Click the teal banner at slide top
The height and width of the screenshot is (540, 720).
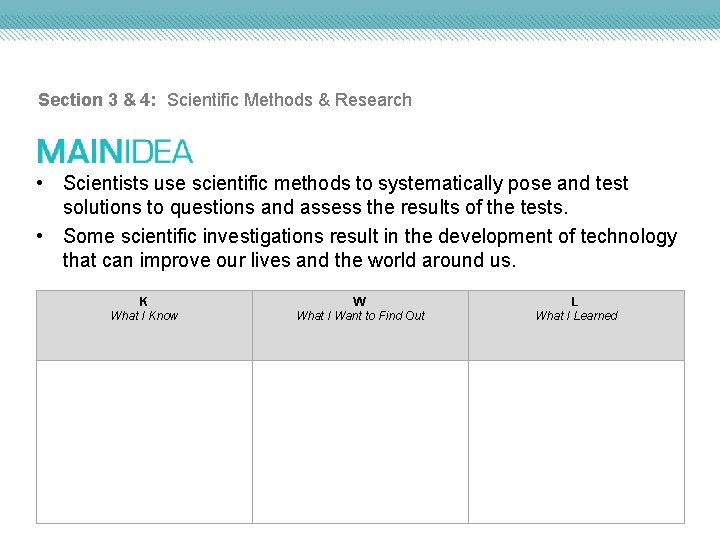360,20
